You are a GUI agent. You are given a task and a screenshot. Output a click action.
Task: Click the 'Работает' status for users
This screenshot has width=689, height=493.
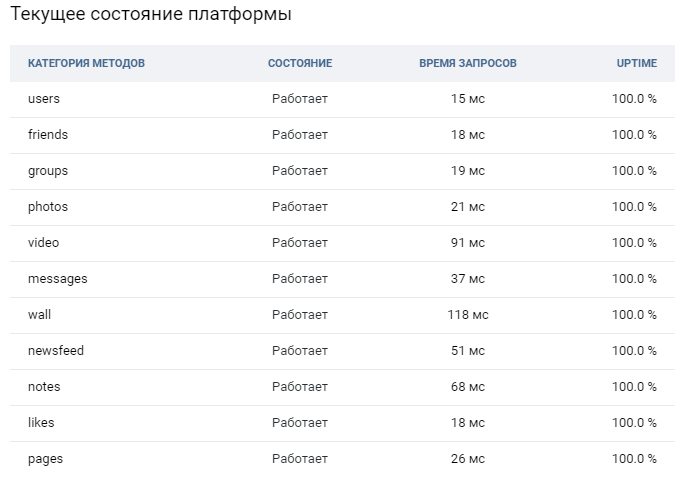pyautogui.click(x=300, y=99)
